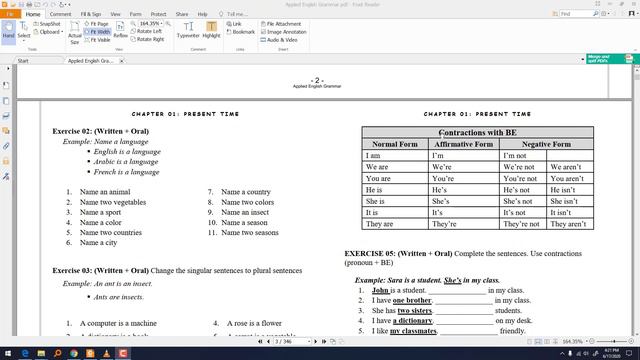This screenshot has height=360, width=640.
Task: Open the Form ribbon tab
Action: [x=136, y=14]
